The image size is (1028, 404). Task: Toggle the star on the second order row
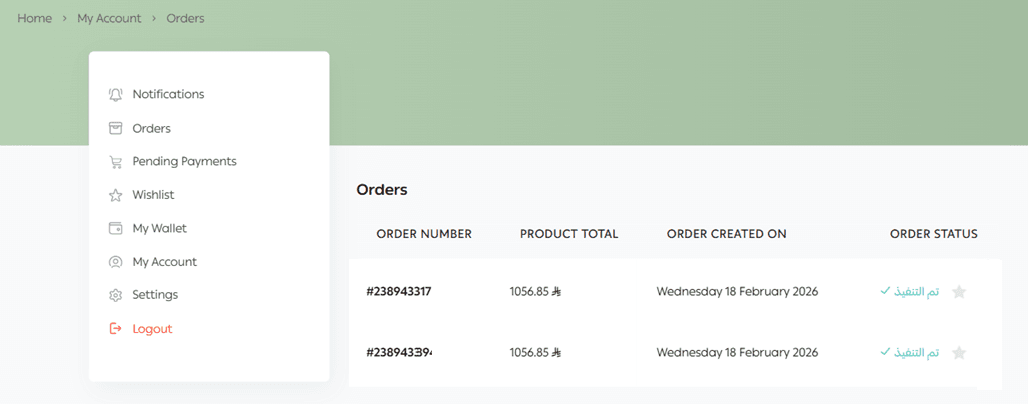(x=959, y=353)
